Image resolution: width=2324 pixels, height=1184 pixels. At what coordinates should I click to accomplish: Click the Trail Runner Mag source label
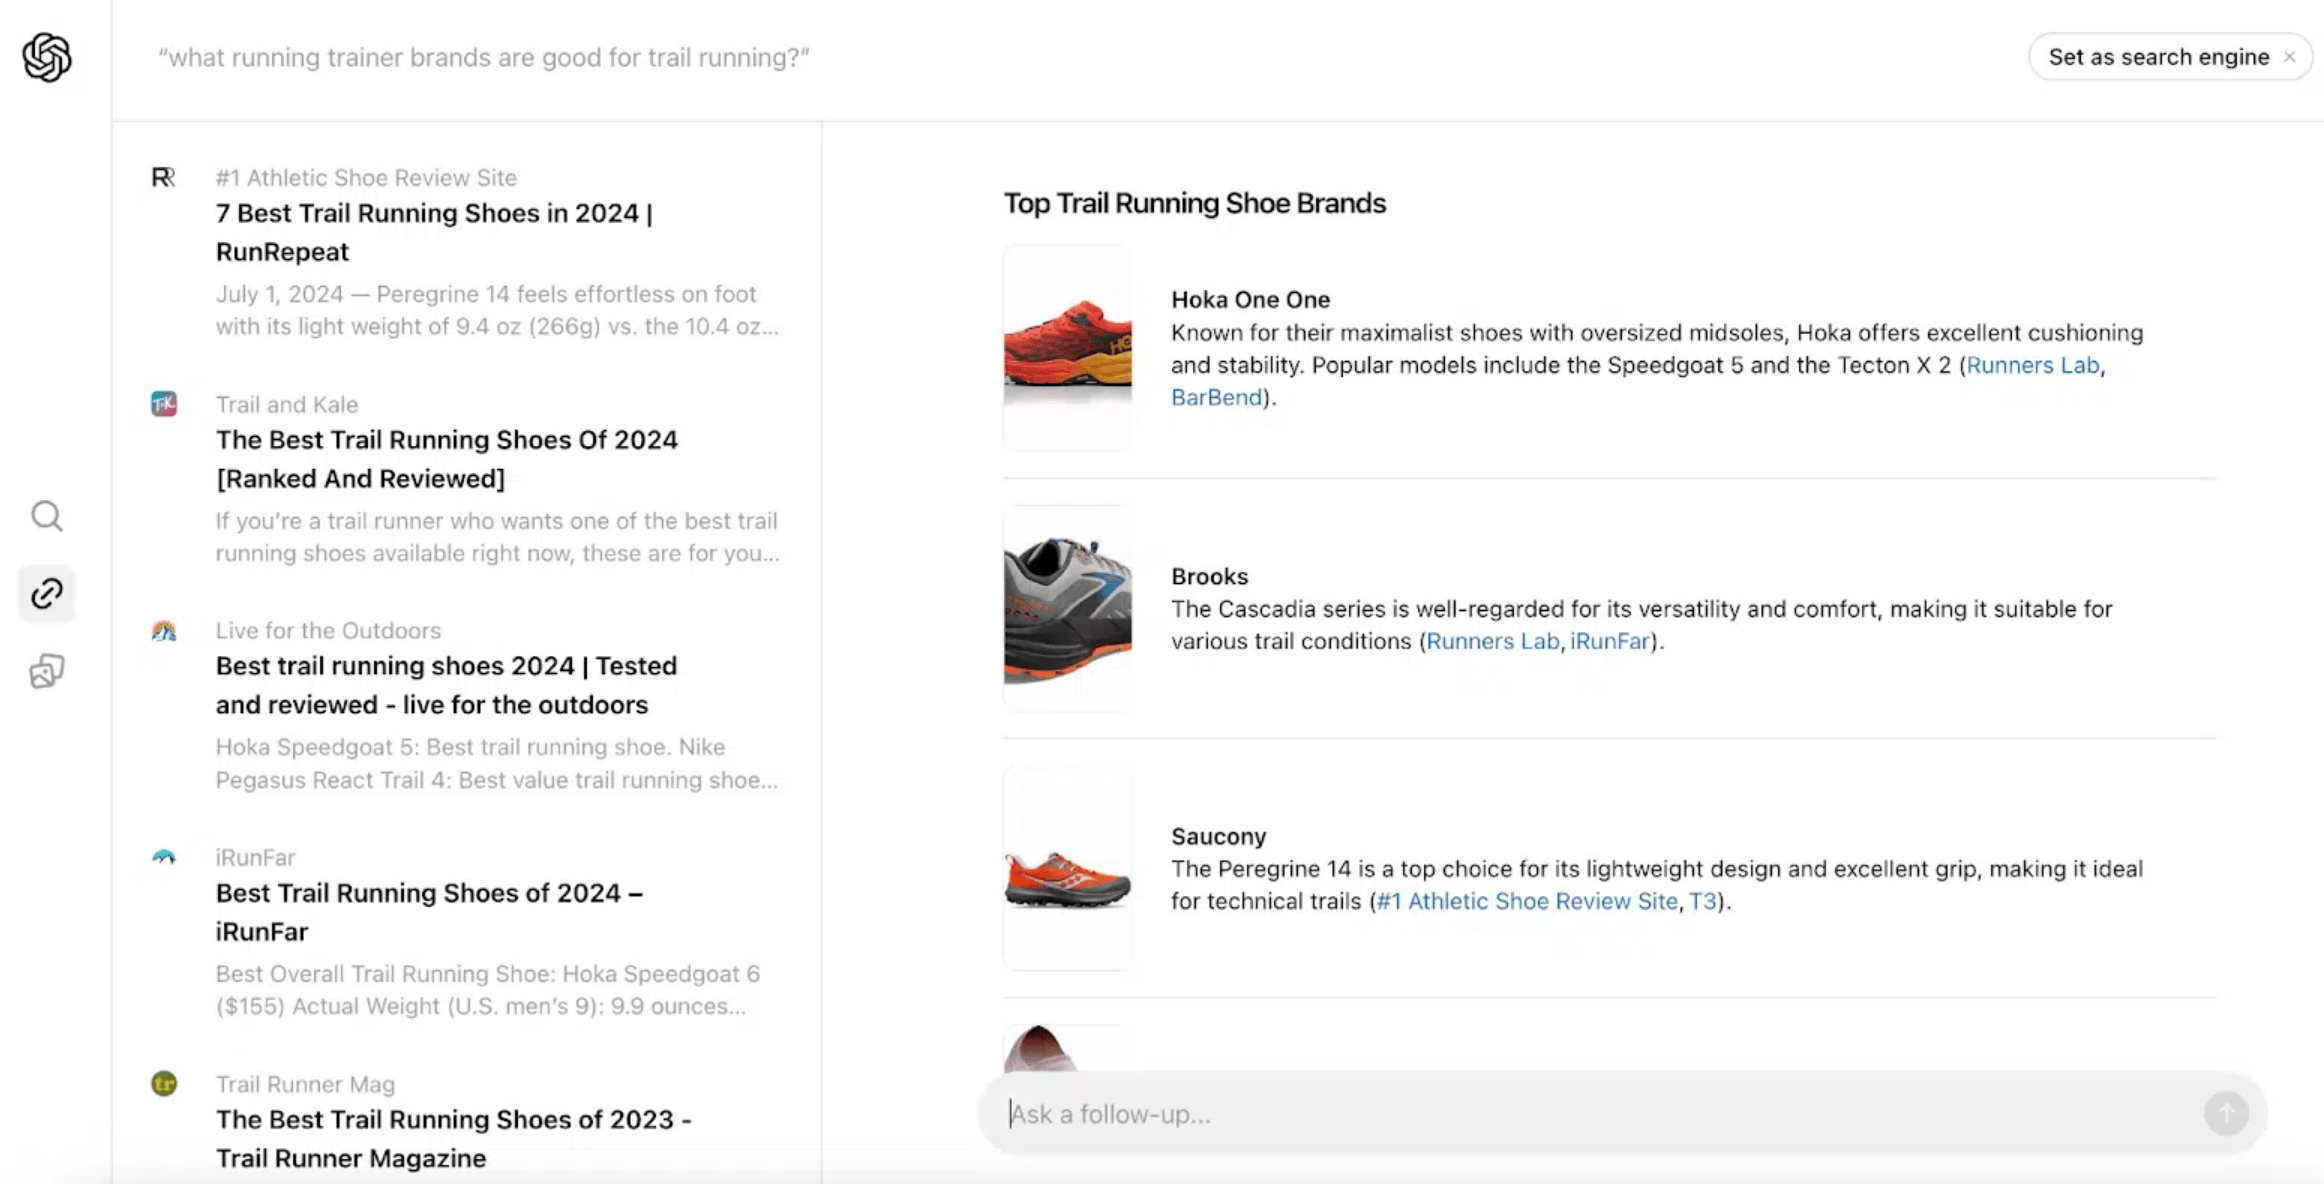(305, 1084)
